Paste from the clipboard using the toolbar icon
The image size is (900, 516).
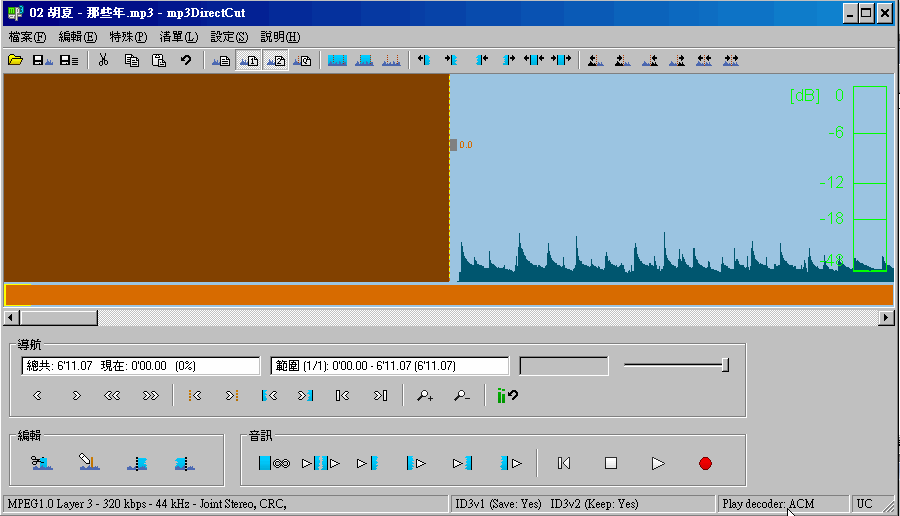[x=159, y=60]
